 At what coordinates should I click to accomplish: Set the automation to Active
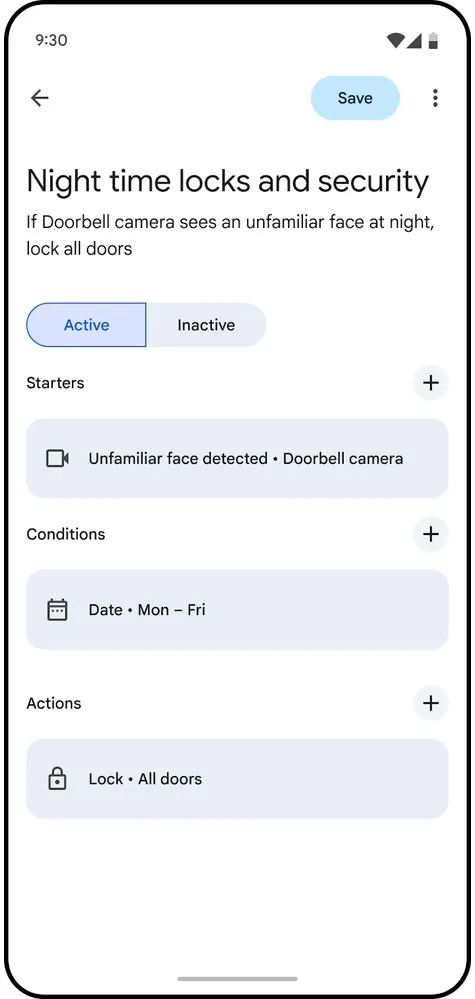87,325
